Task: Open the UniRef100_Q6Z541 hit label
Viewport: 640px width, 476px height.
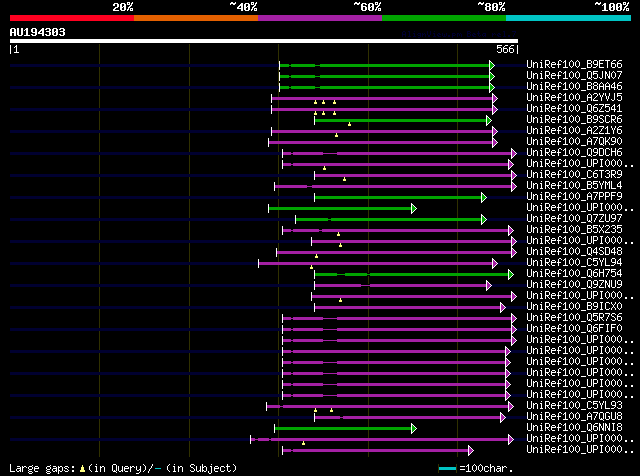Action: [574, 108]
